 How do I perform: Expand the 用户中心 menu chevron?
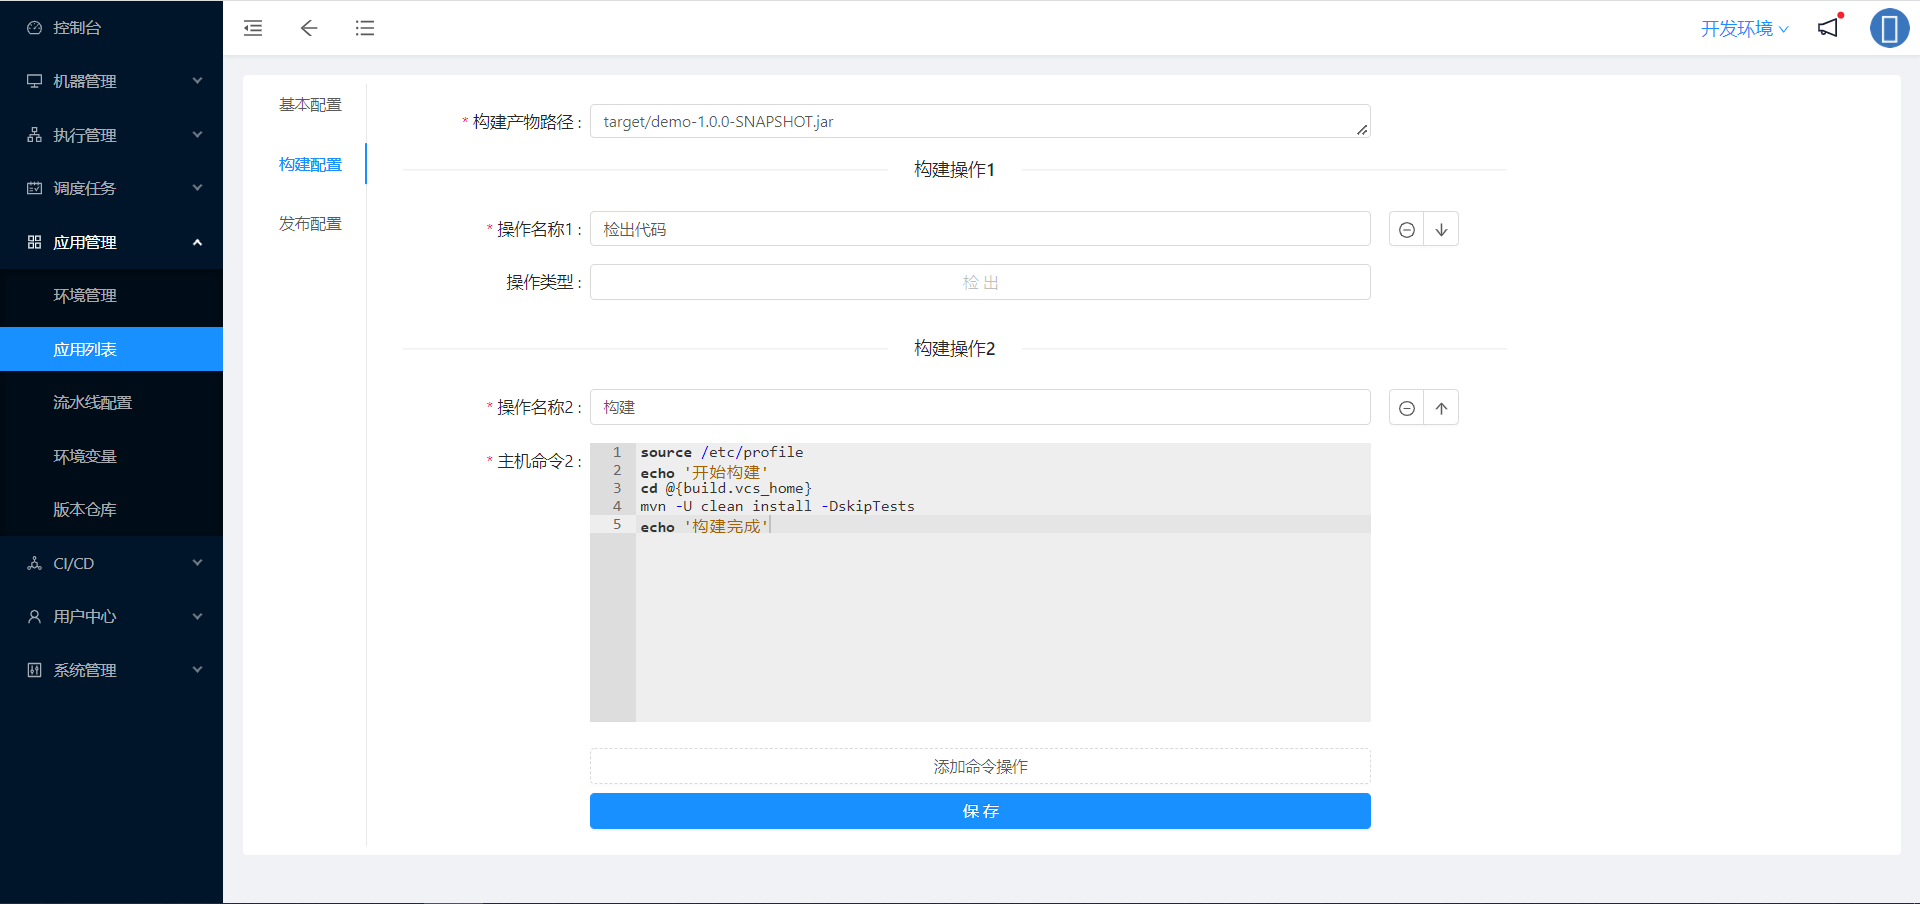197,616
